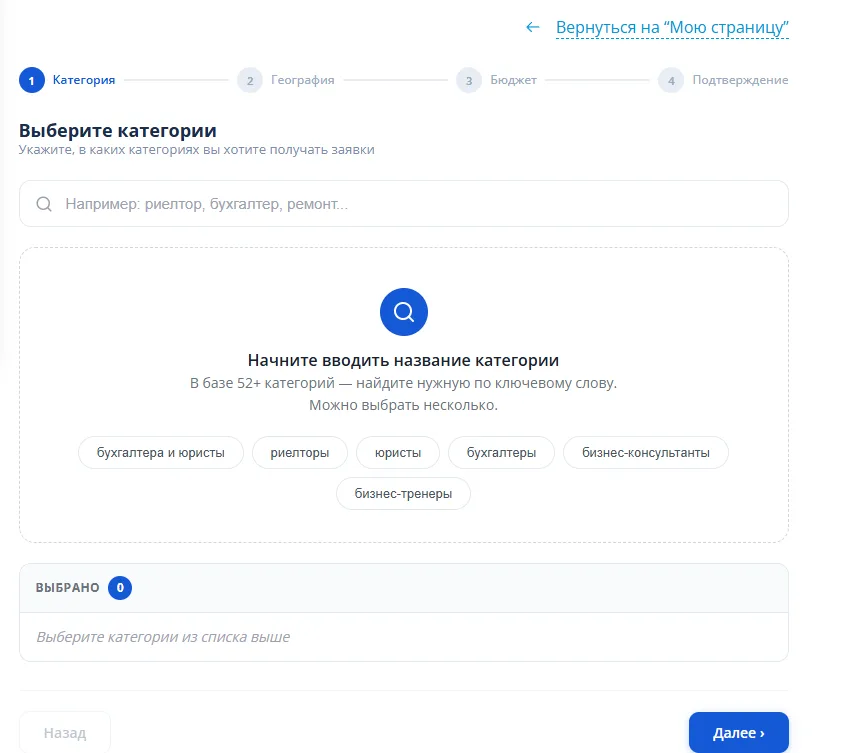Click the "Выберите категории" heading

(x=118, y=131)
